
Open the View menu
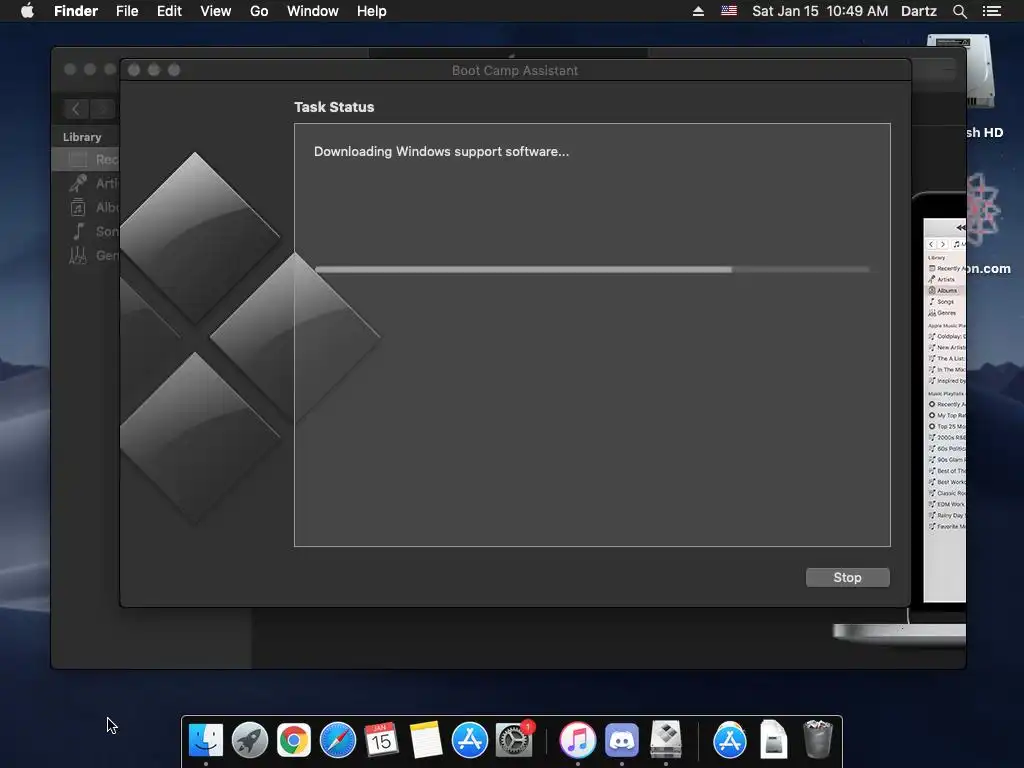(216, 11)
